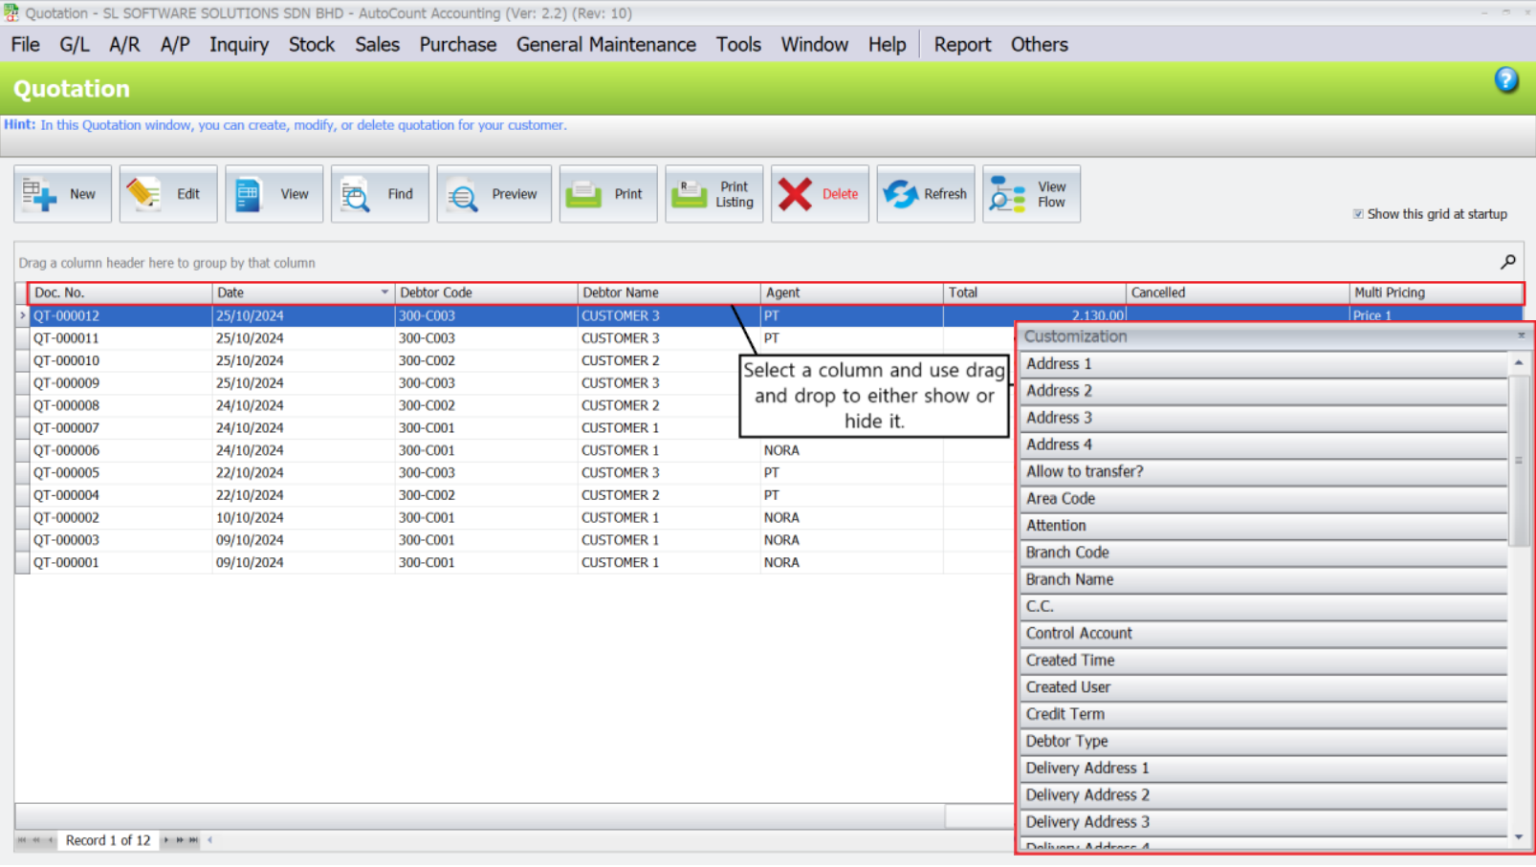The image size is (1536, 867).
Task: Click the QT-000001 document number cell
Action: tap(121, 563)
